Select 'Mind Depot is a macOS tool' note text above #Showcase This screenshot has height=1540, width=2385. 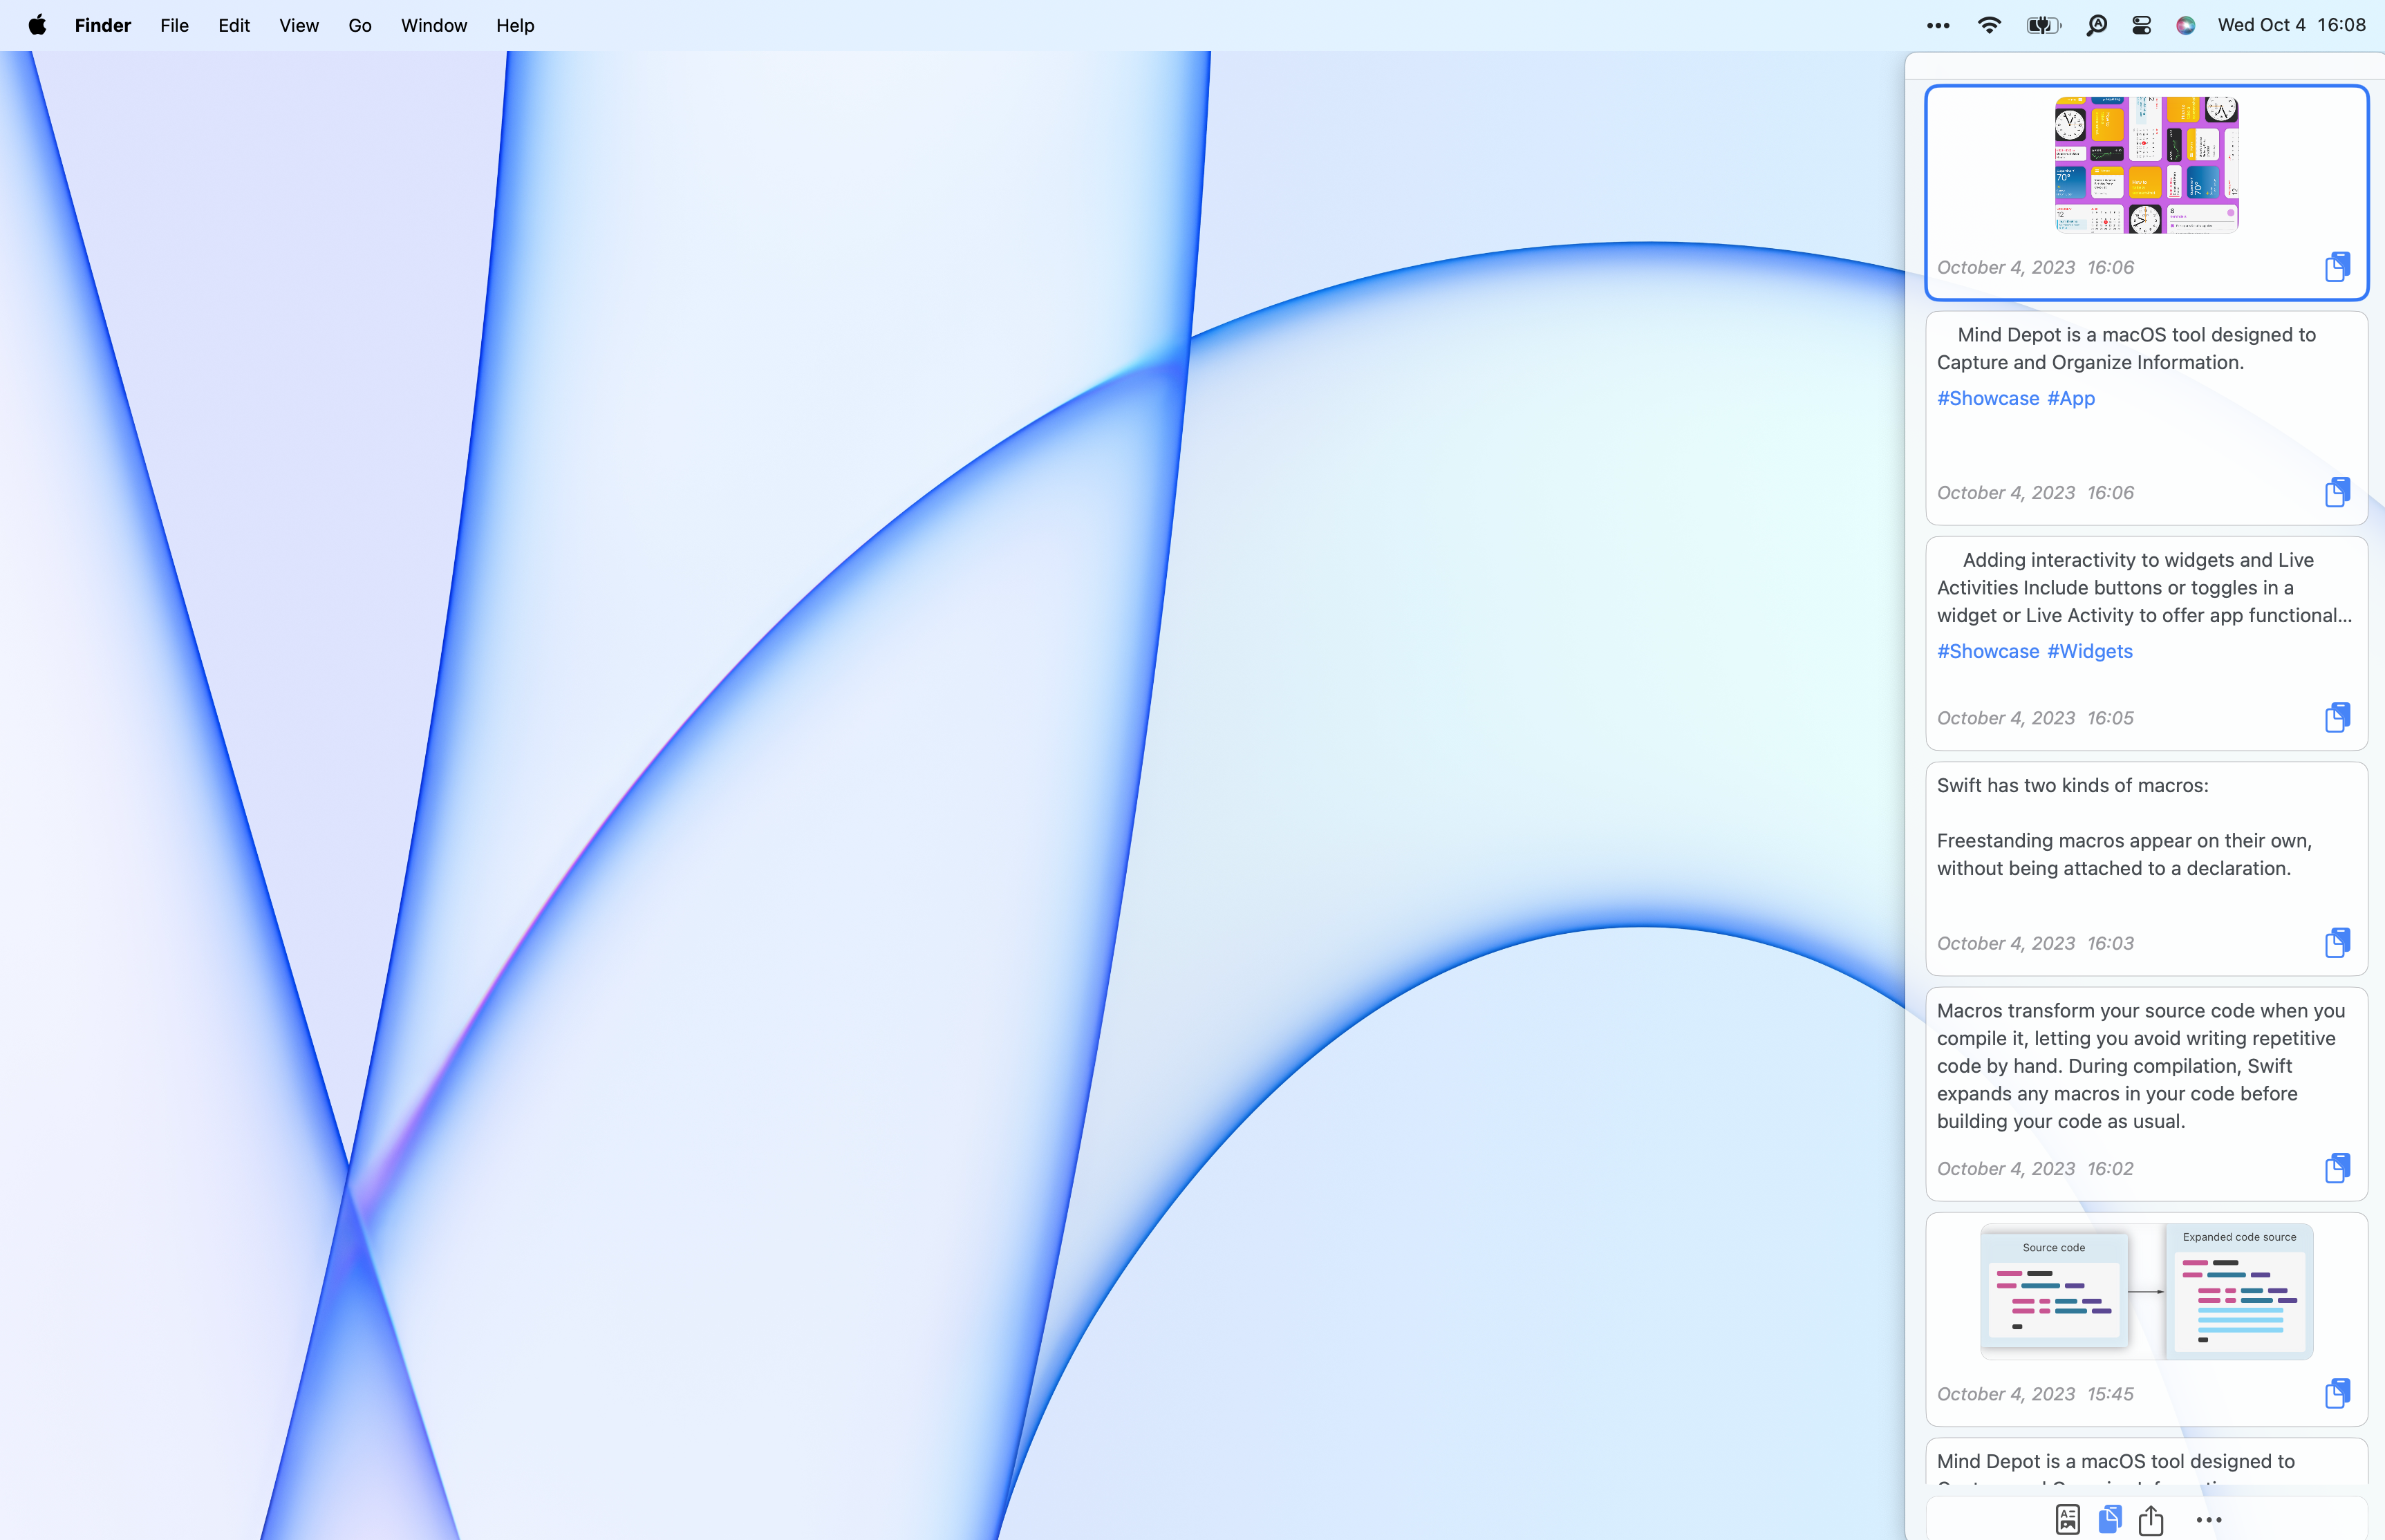click(2126, 348)
